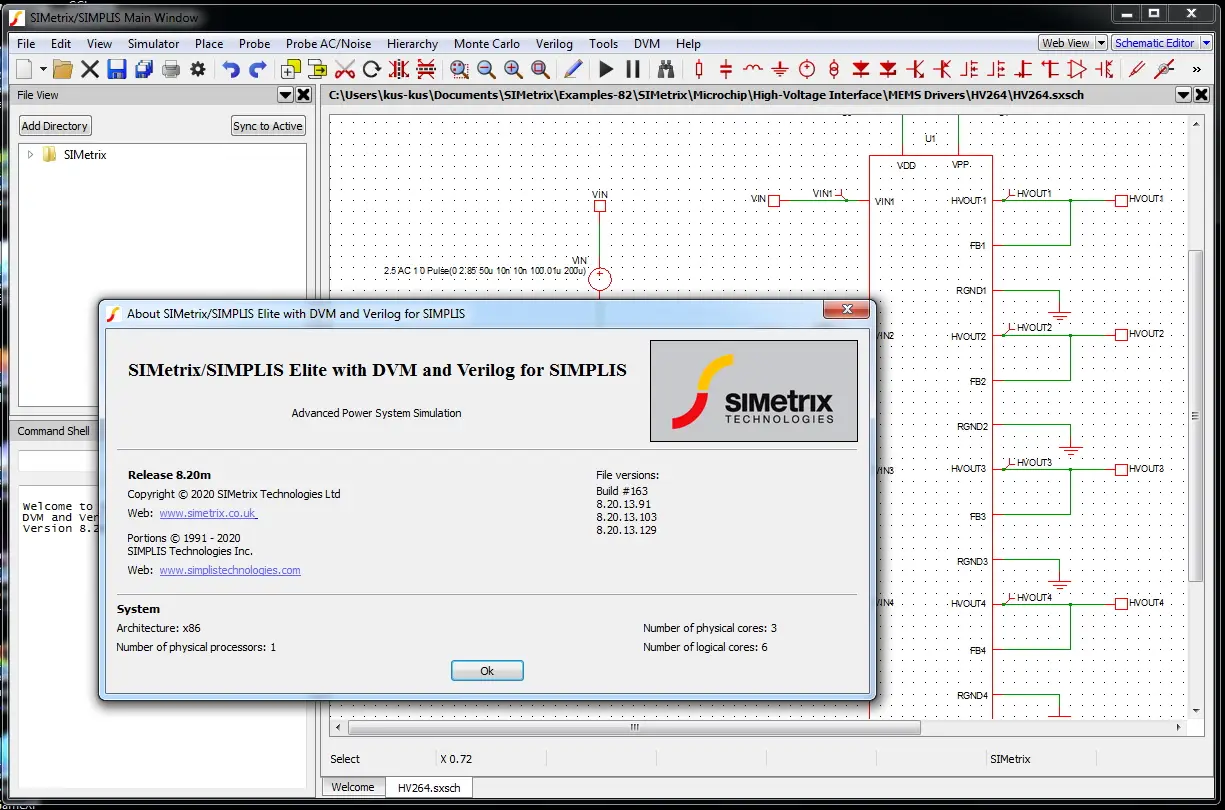Cut selection with the red scissors icon
This screenshot has width=1225, height=810.
[x=345, y=69]
